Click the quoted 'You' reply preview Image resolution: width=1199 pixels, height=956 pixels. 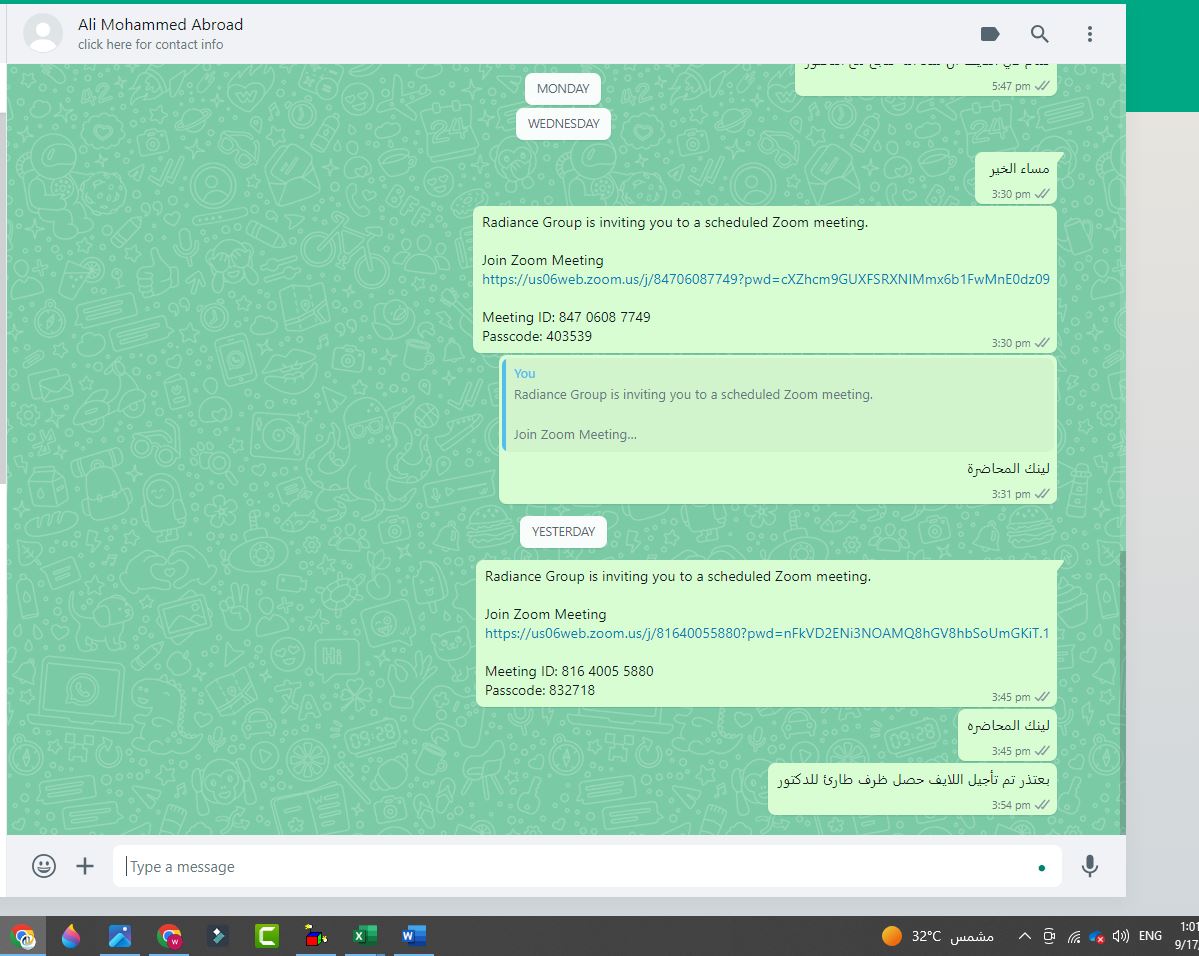[x=778, y=404]
